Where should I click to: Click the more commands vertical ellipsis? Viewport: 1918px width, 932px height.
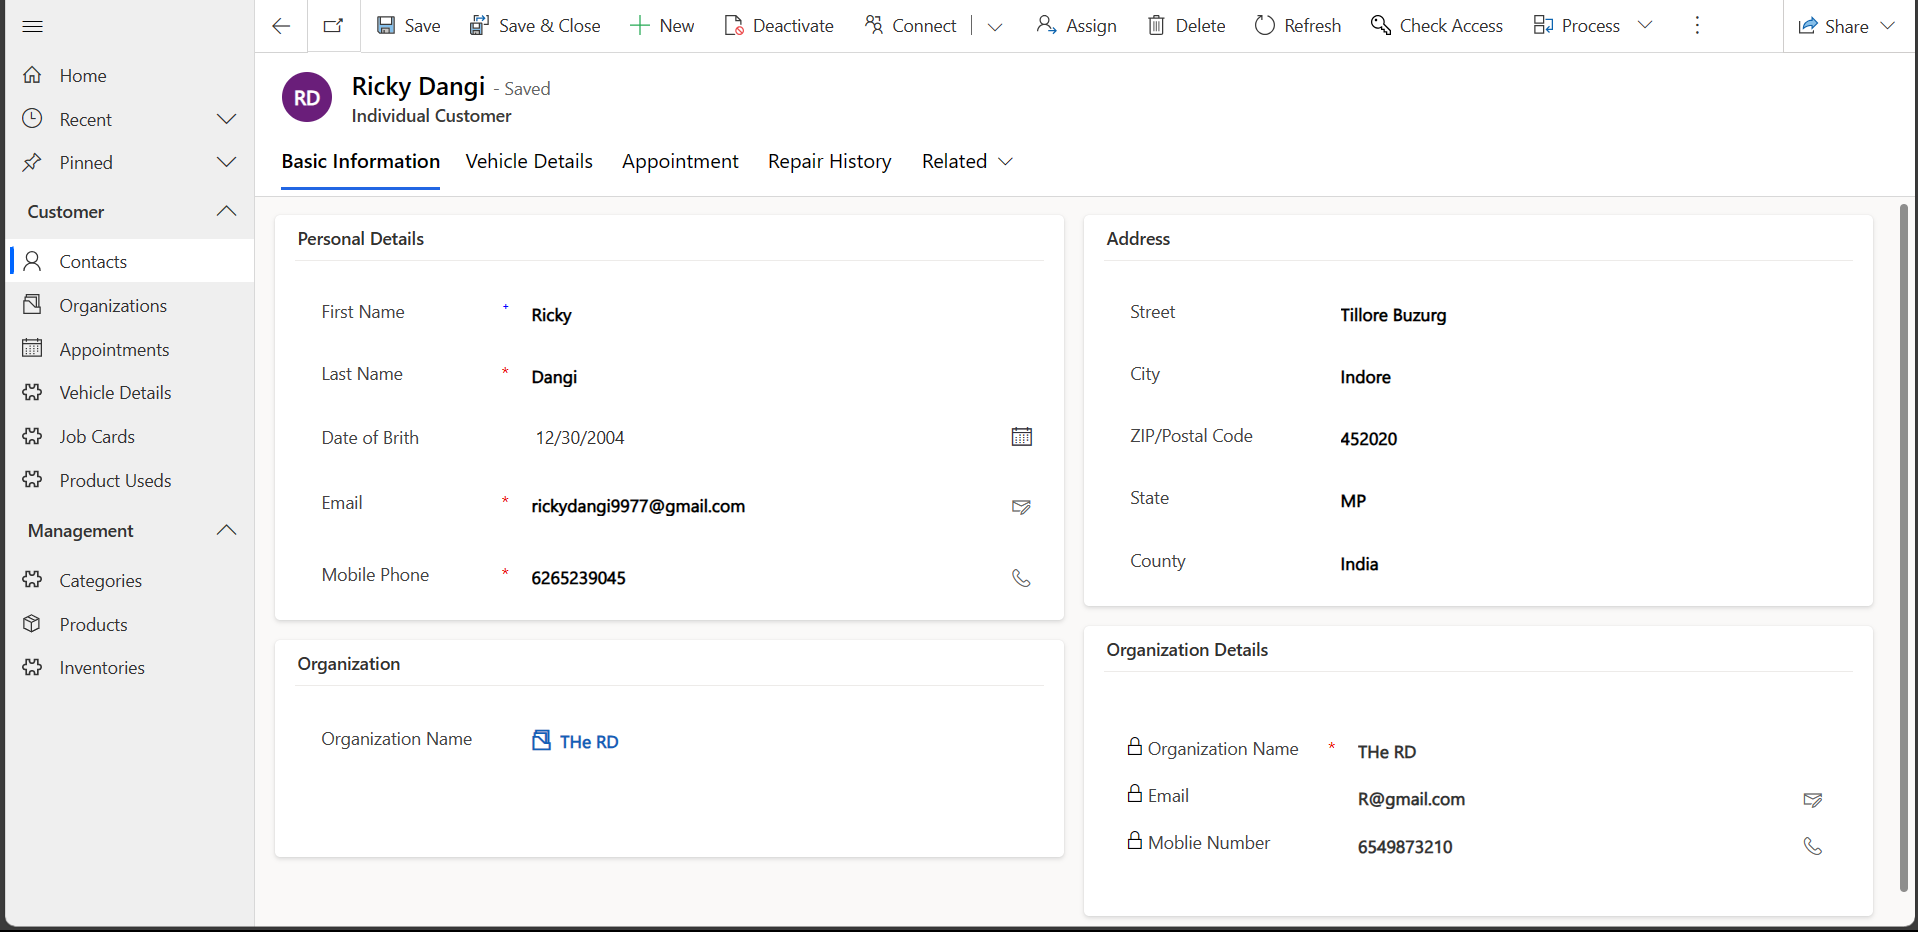pos(1697,26)
